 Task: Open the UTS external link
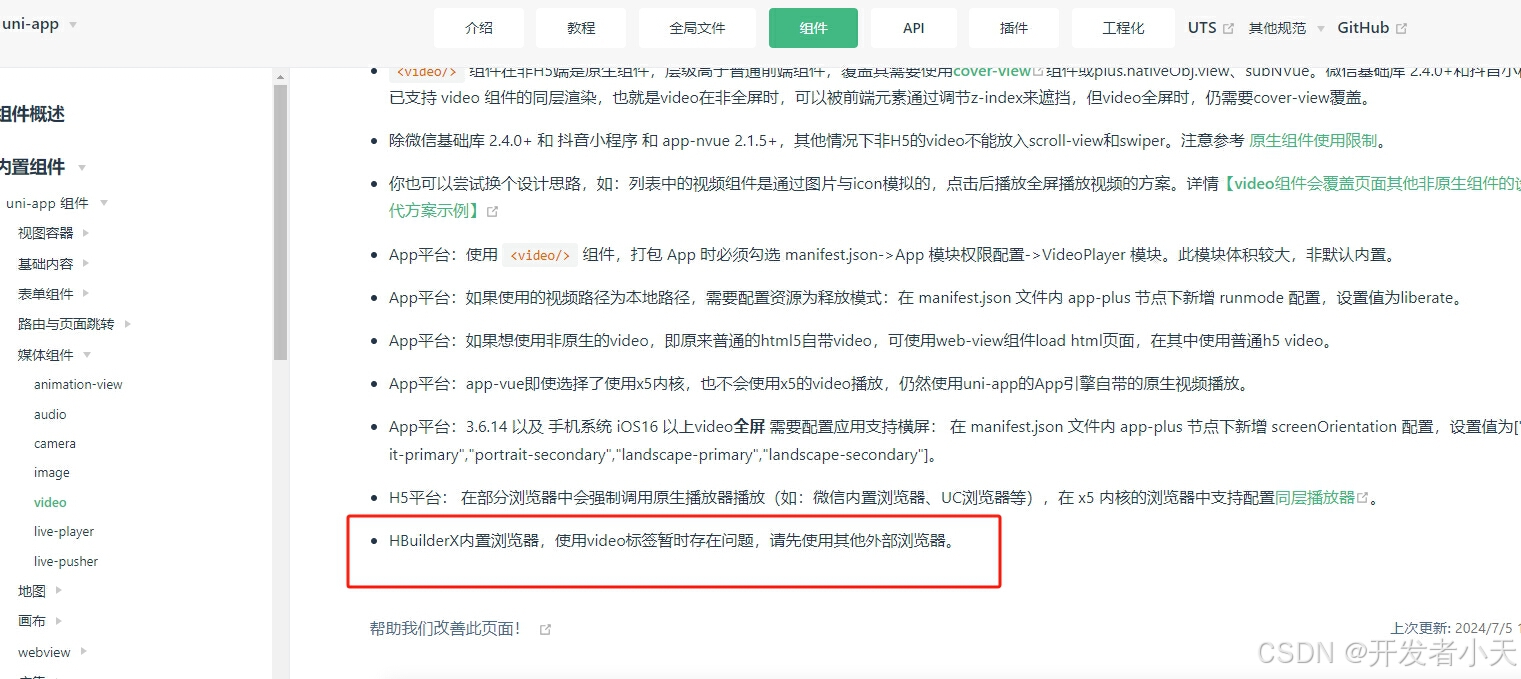point(1202,28)
